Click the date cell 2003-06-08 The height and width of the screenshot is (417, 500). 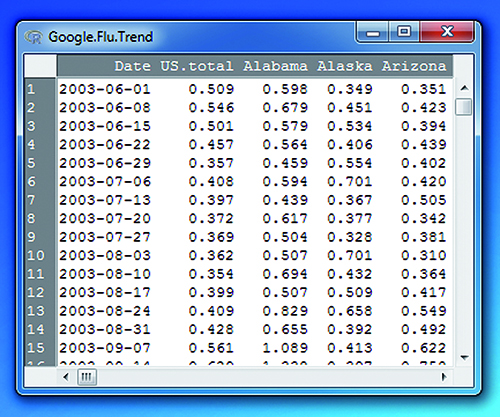[105, 107]
